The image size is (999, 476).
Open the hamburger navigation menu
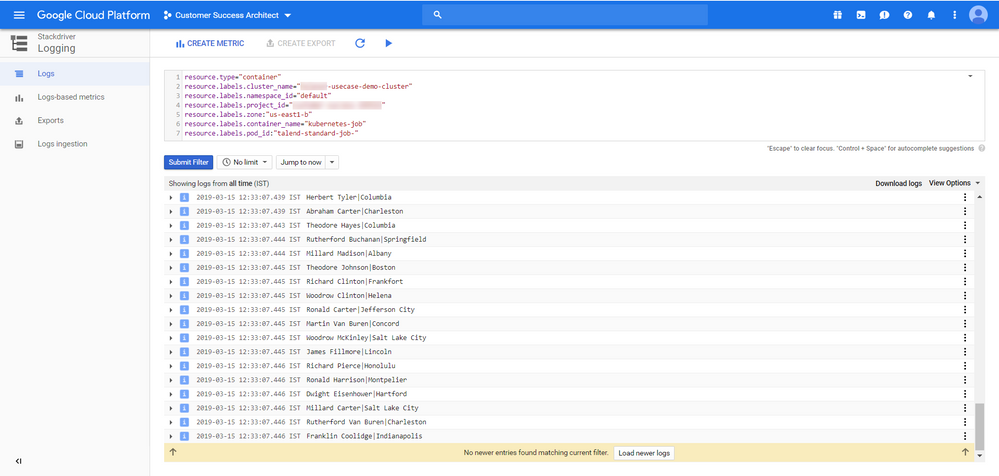click(x=18, y=15)
